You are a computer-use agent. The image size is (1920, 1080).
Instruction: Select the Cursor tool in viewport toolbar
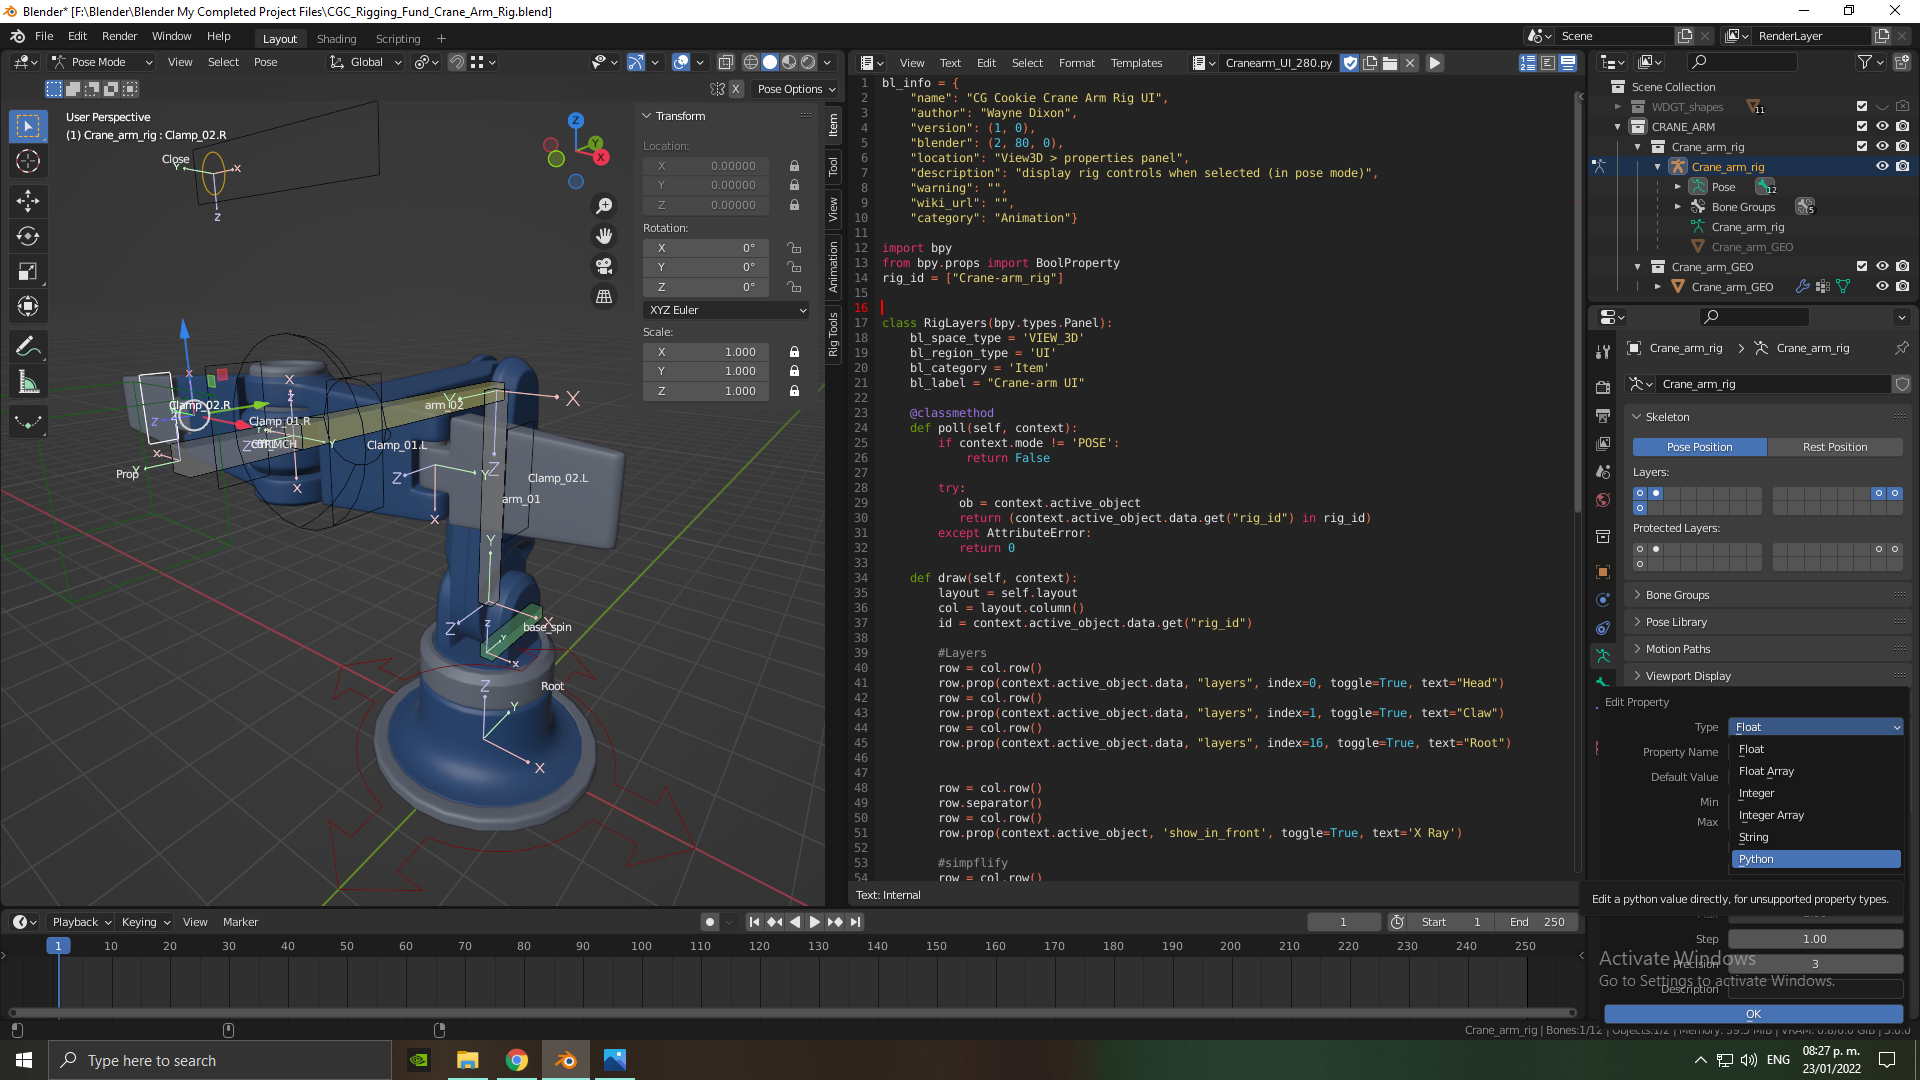coord(28,161)
